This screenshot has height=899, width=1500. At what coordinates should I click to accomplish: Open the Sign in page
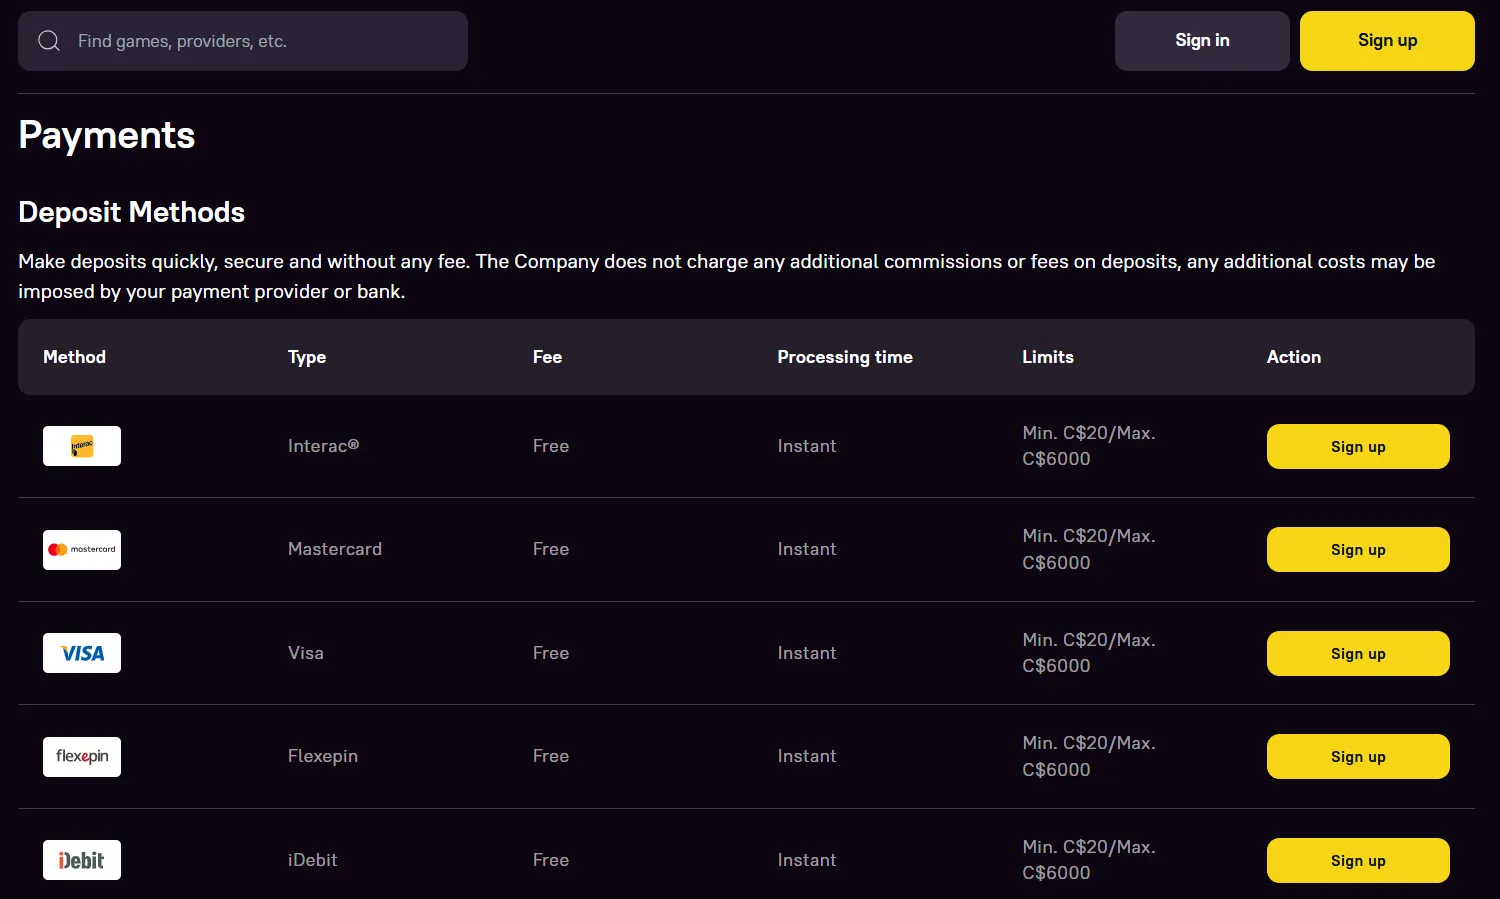[x=1202, y=41]
